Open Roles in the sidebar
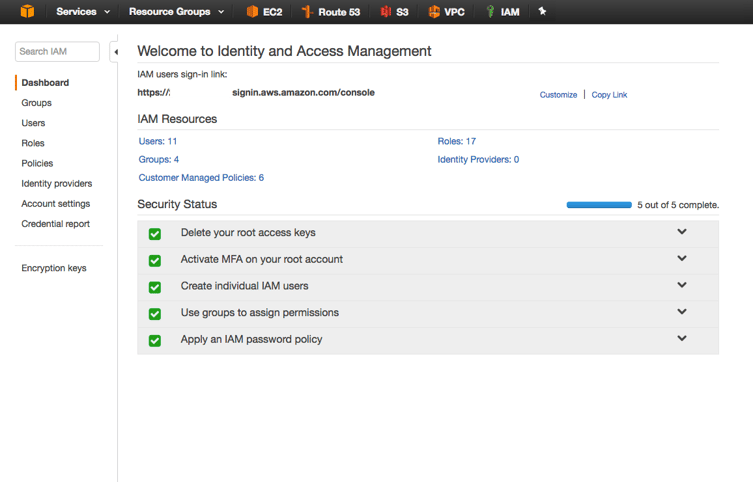The image size is (753, 482). [x=33, y=143]
